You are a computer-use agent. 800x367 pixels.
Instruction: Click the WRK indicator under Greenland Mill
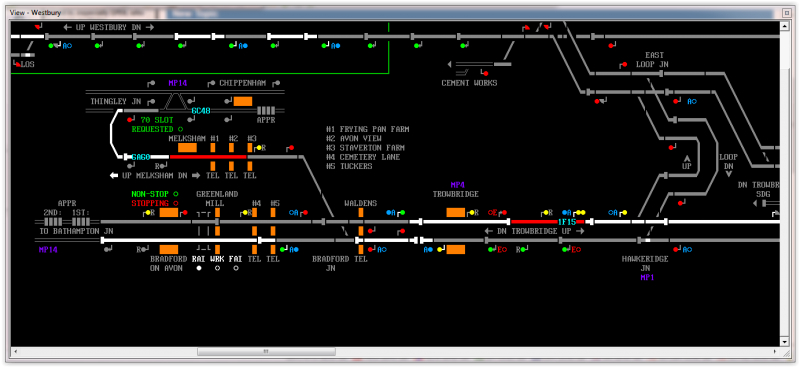pos(217,268)
